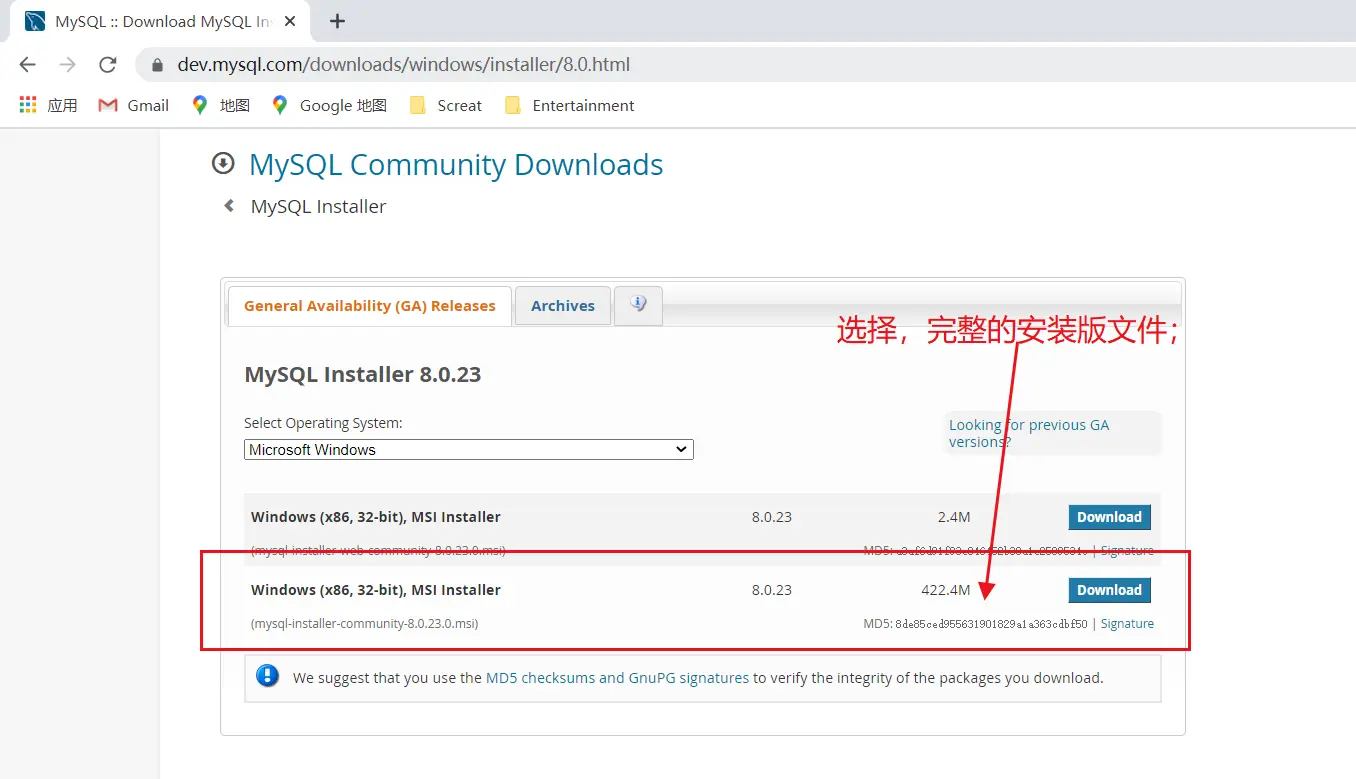Image resolution: width=1356 pixels, height=779 pixels.
Task: Open the Scream bookmarks folder
Action: pyautogui.click(x=446, y=105)
